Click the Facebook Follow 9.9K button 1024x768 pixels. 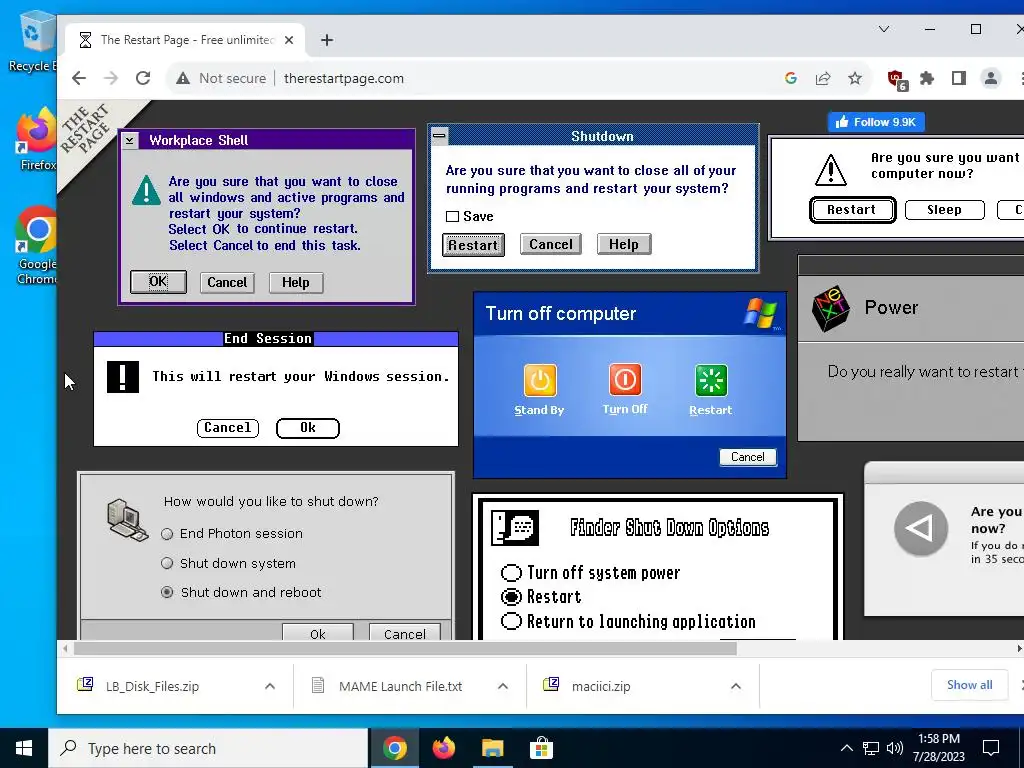876,122
